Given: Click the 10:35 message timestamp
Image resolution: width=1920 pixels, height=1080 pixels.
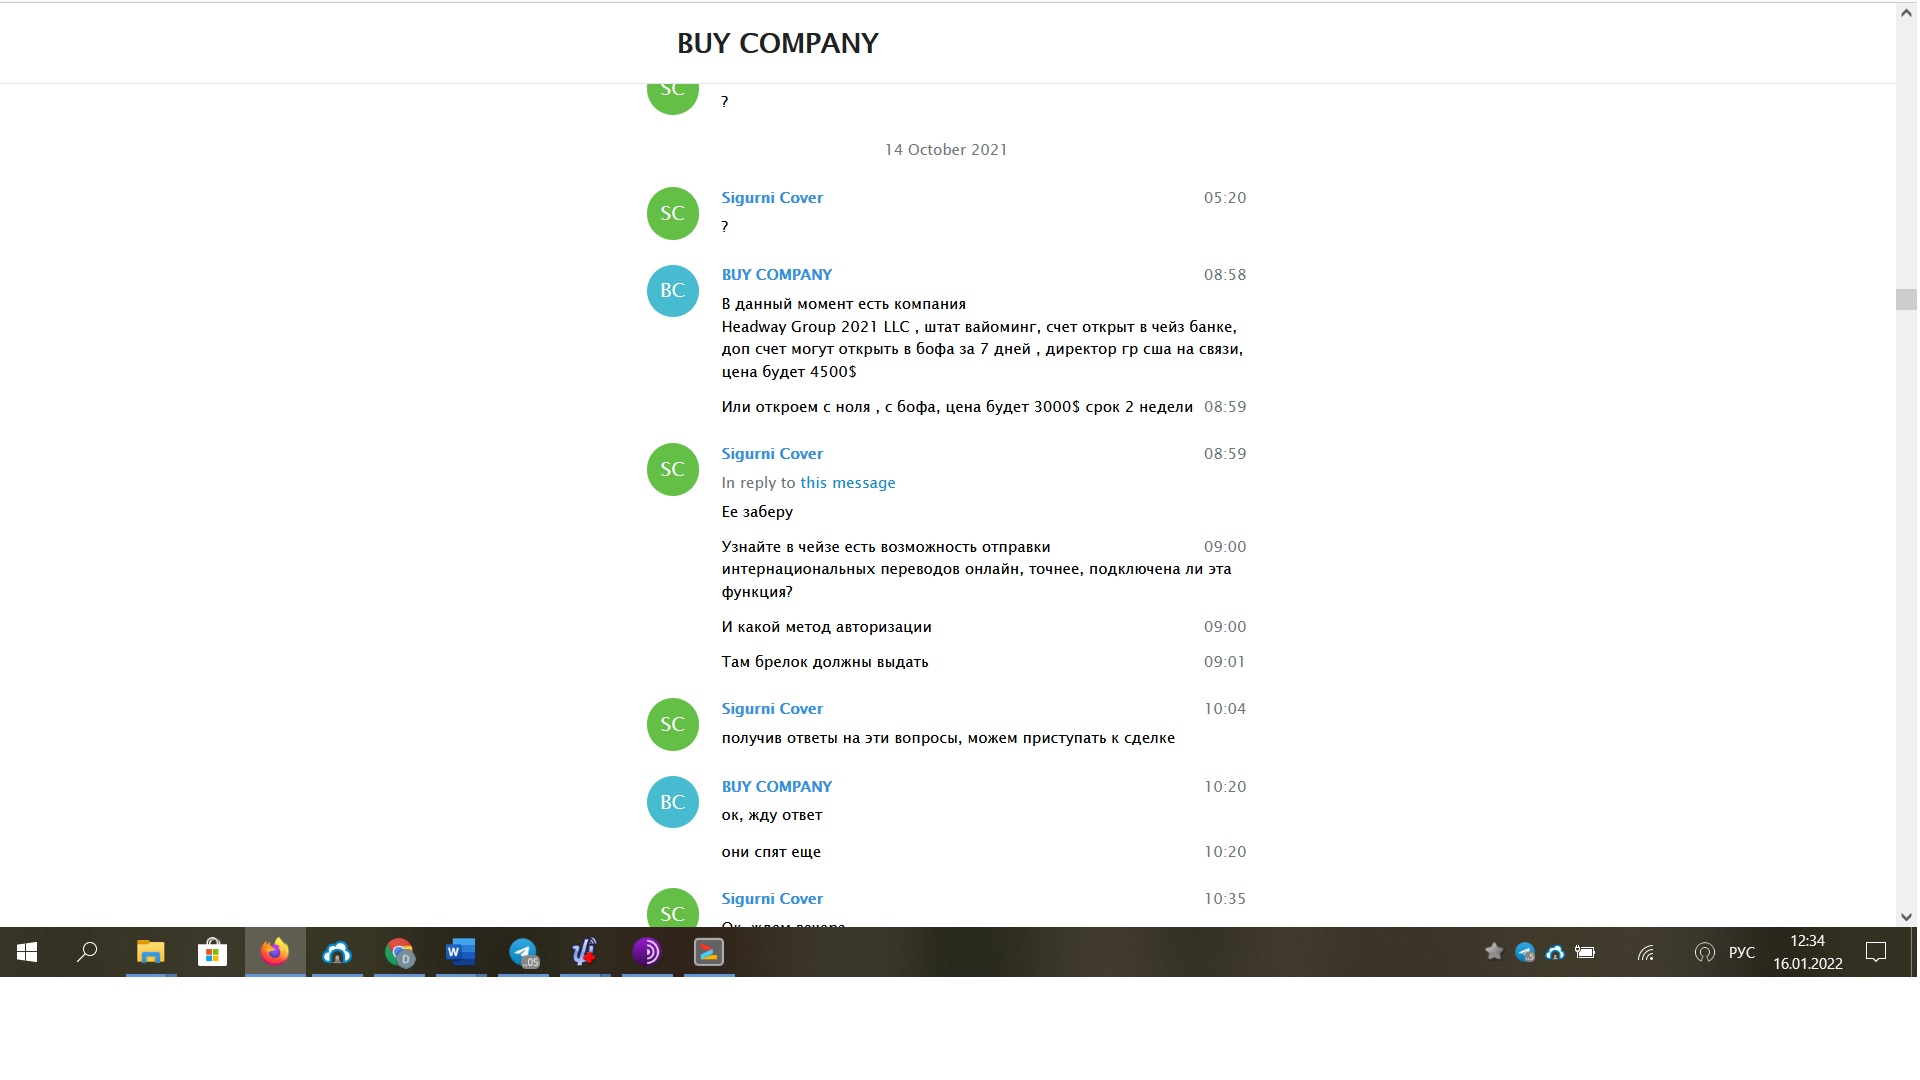Looking at the screenshot, I should pyautogui.click(x=1225, y=899).
